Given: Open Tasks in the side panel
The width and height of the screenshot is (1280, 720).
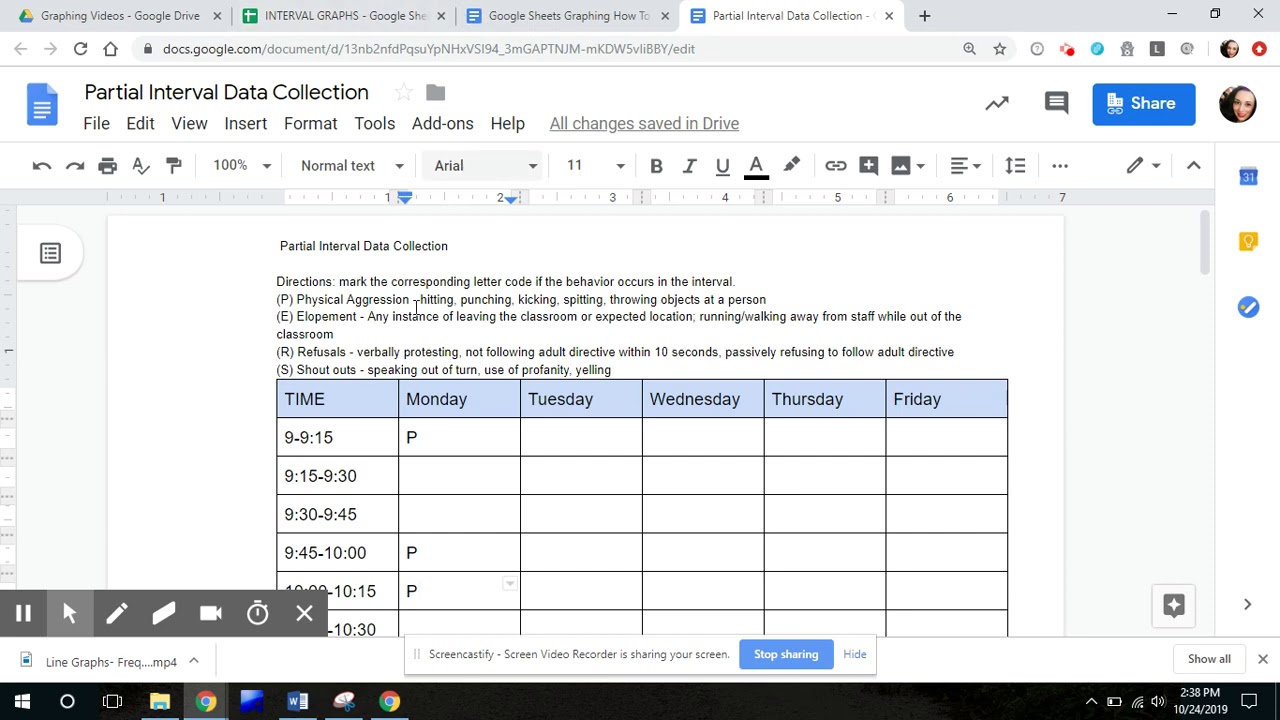Looking at the screenshot, I should [1248, 307].
